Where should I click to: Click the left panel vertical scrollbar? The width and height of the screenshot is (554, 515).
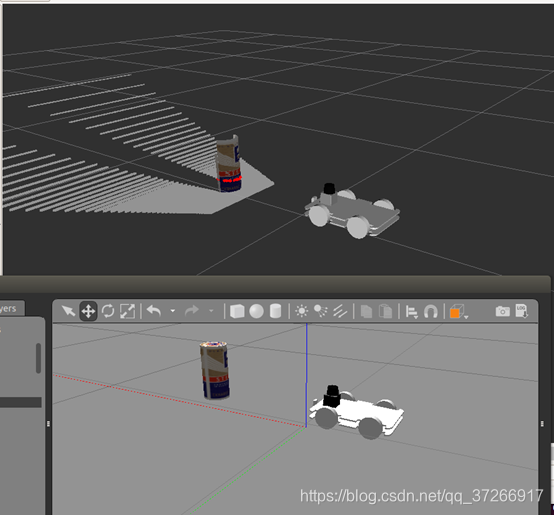(x=38, y=358)
